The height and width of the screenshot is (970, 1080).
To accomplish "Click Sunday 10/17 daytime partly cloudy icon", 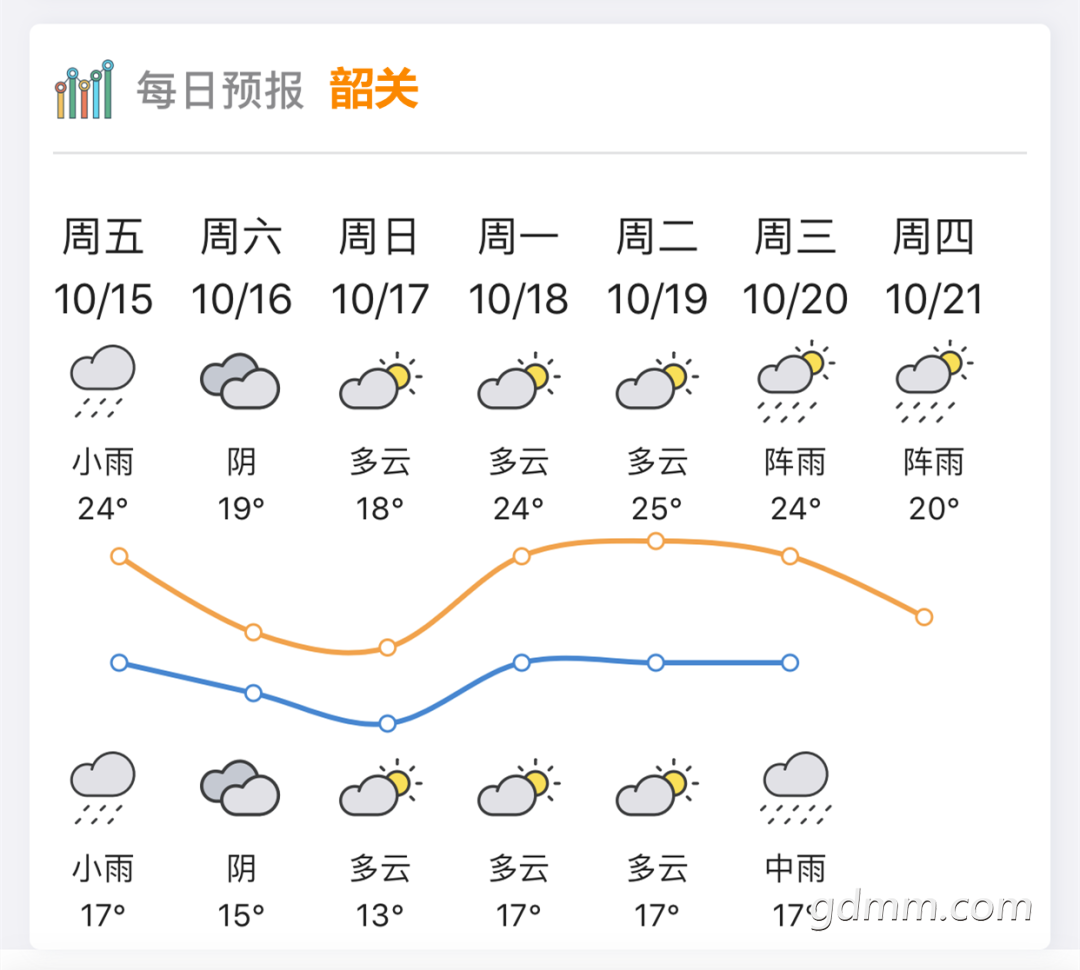I will tap(380, 381).
